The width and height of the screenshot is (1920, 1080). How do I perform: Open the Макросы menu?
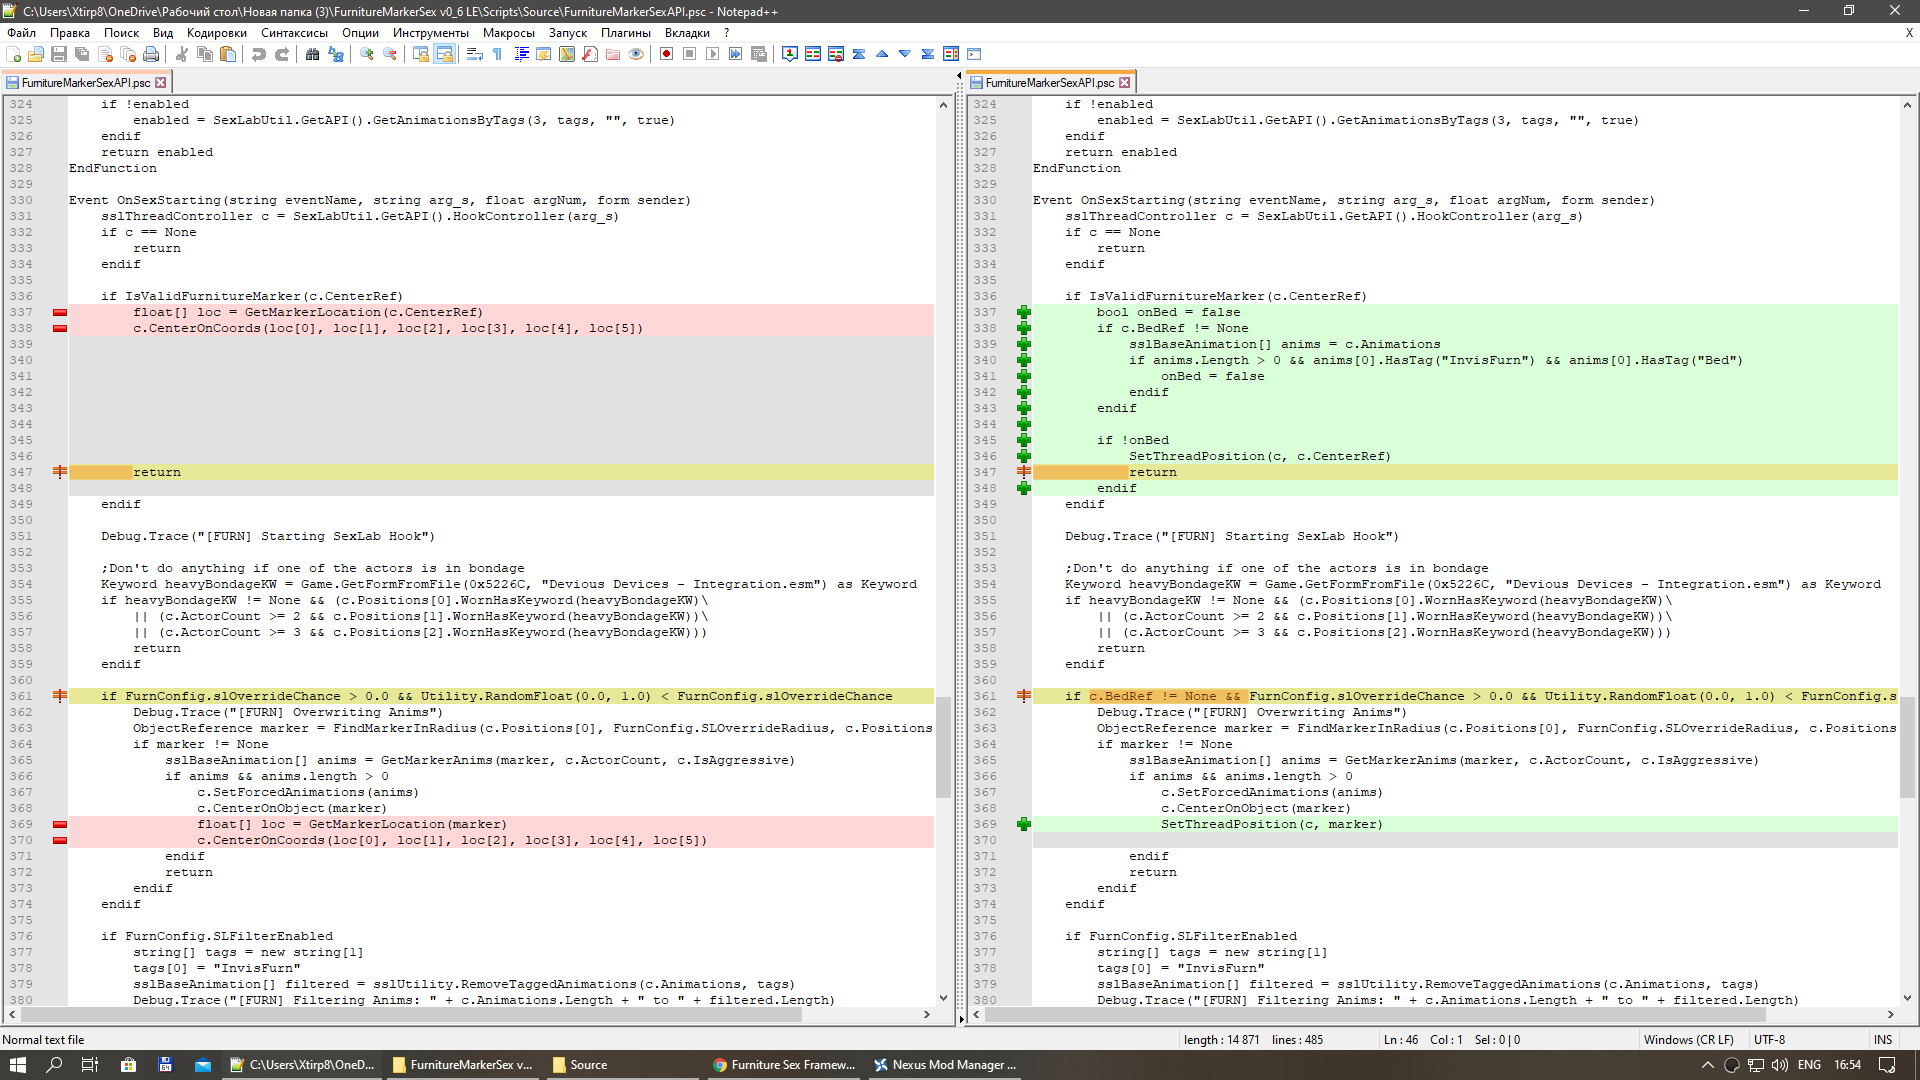[x=509, y=33]
